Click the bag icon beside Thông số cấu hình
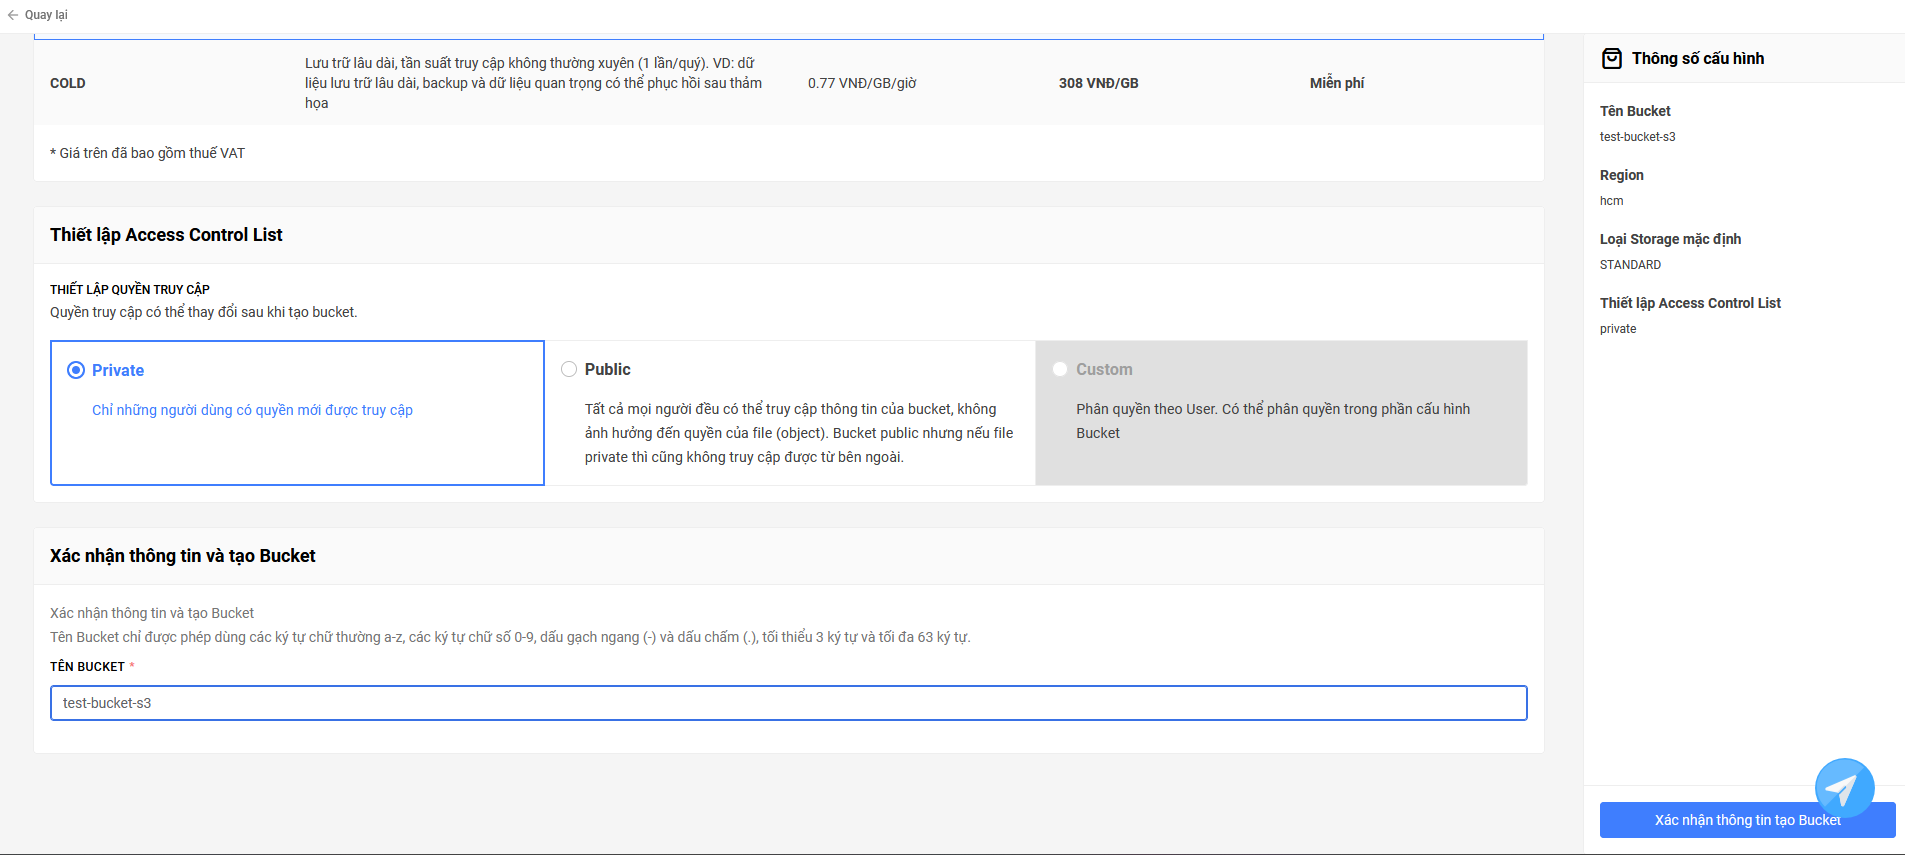Screen dimensions: 1905x855 [x=1611, y=59]
